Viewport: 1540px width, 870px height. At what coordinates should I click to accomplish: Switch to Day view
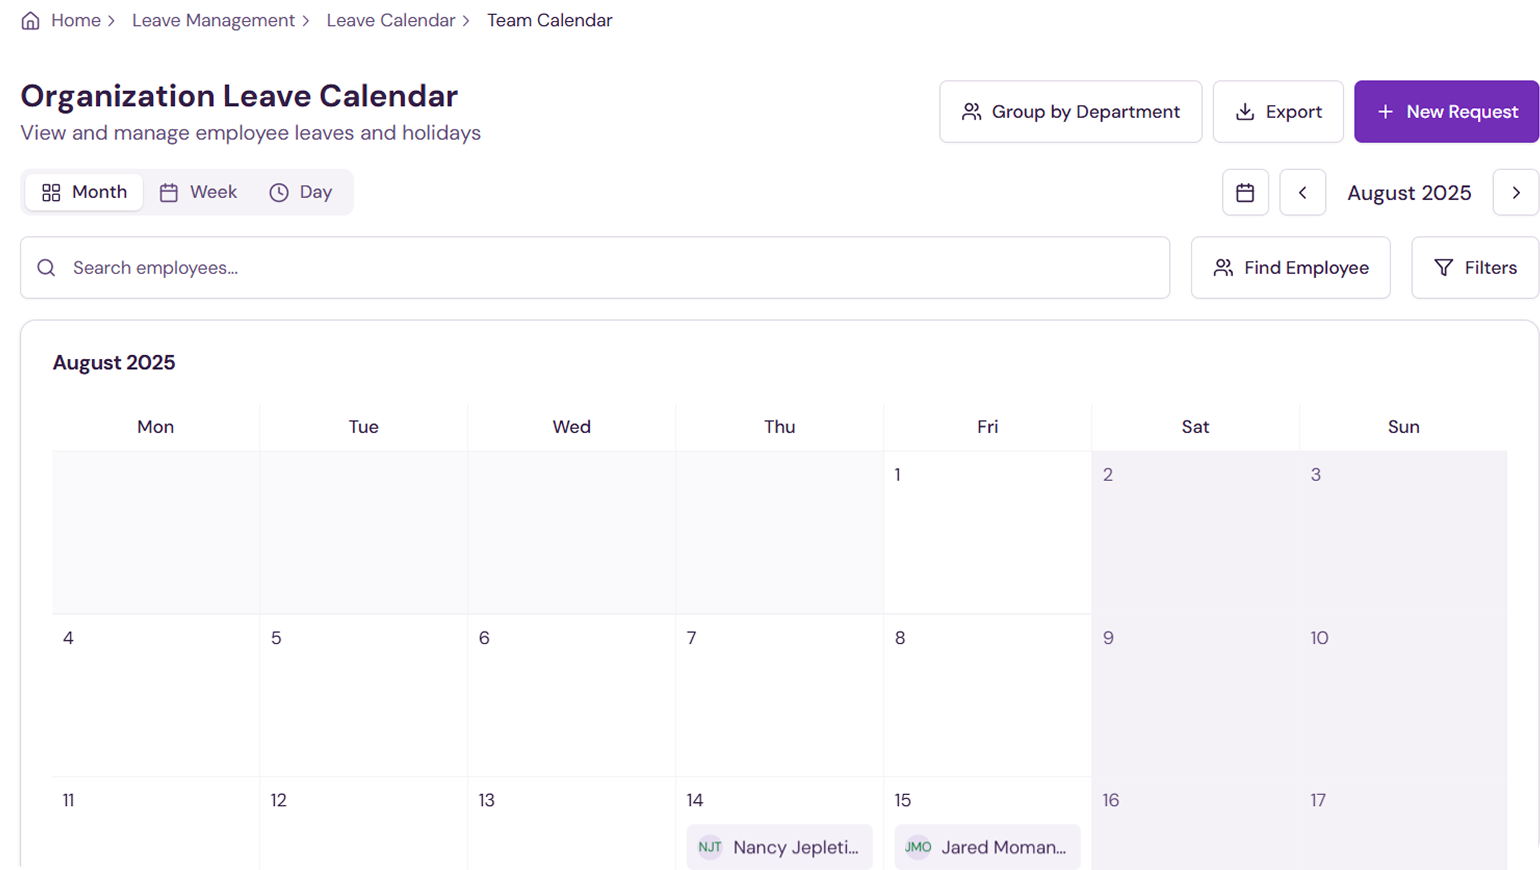301,192
